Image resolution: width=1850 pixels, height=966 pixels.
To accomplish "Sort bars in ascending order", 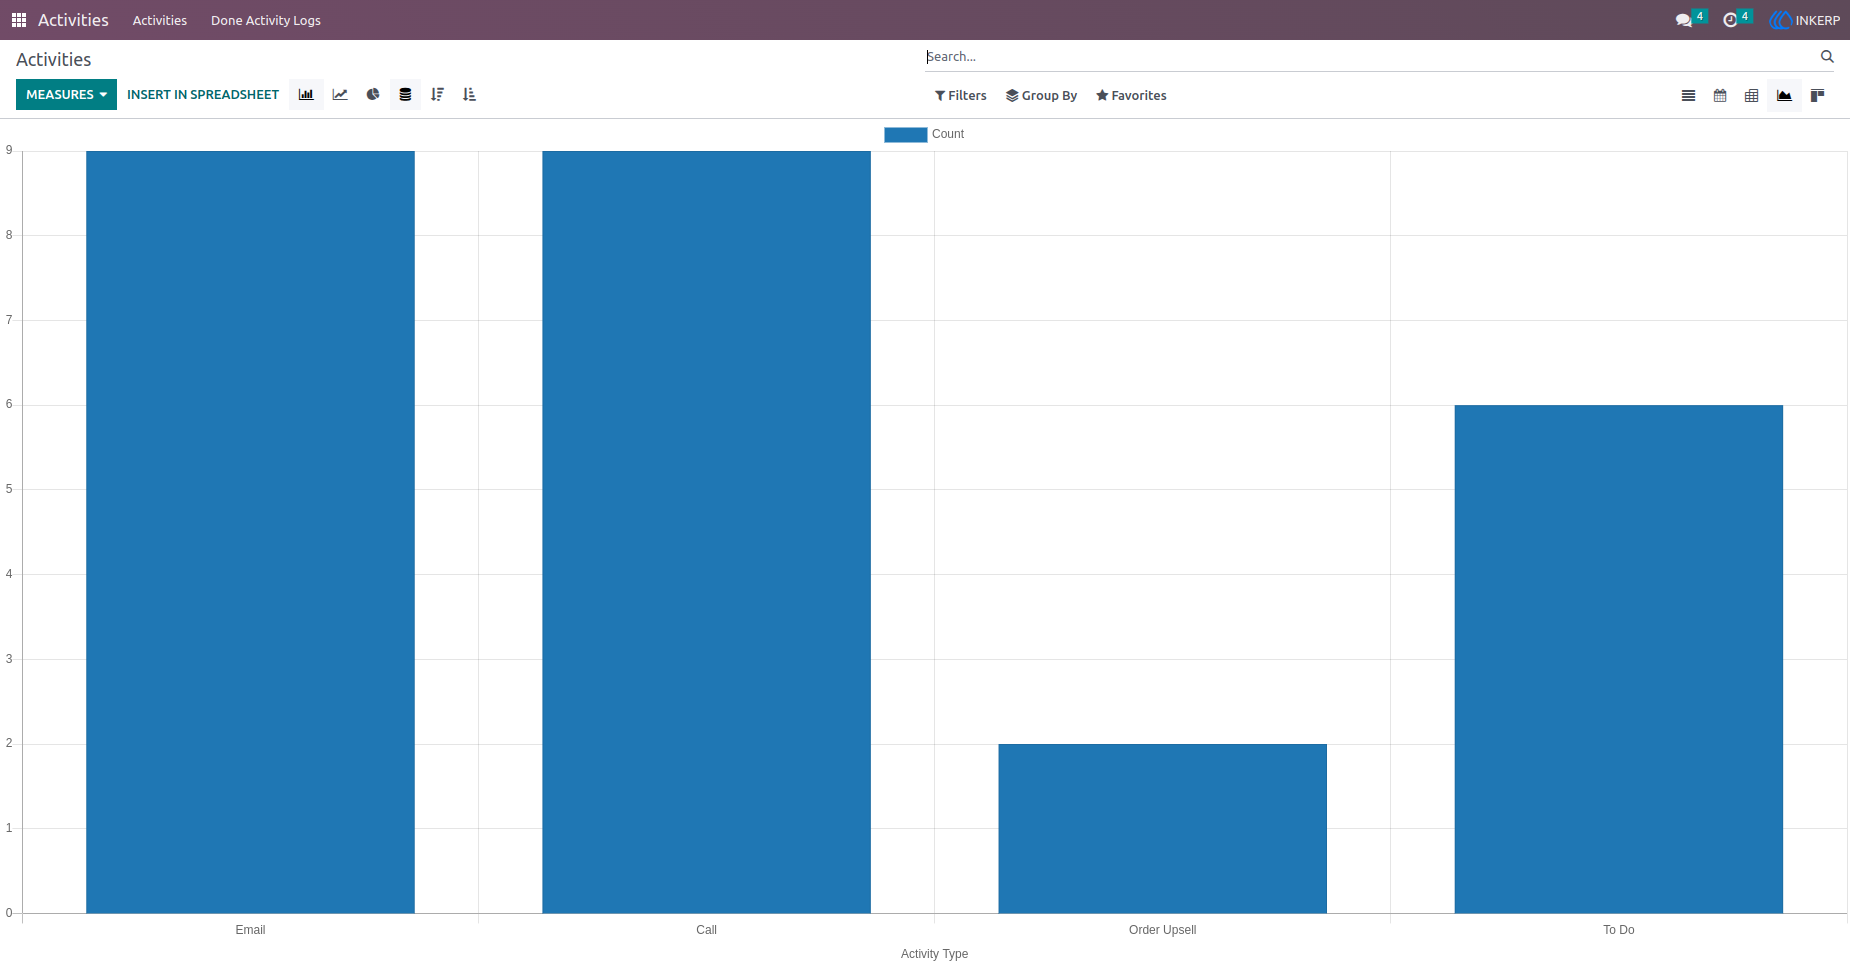I will tap(469, 95).
